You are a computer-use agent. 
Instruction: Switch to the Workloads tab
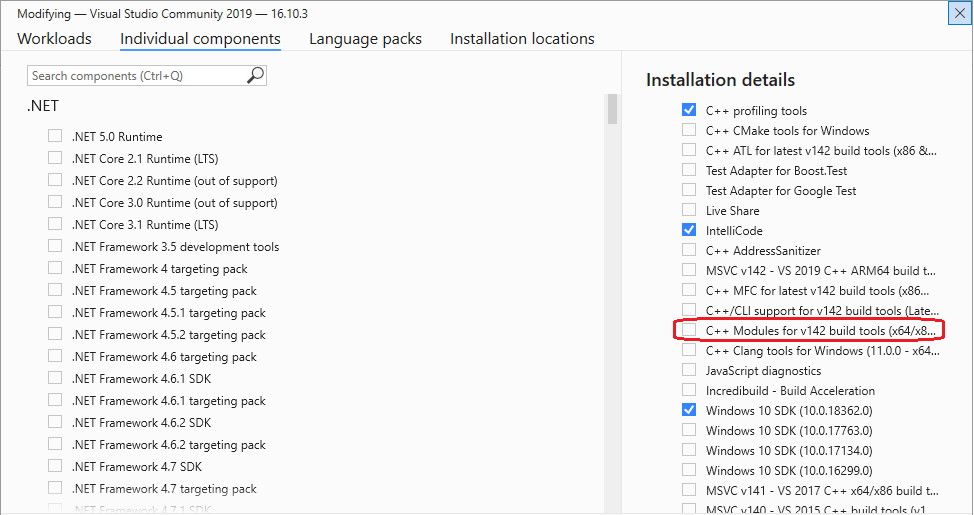click(54, 39)
